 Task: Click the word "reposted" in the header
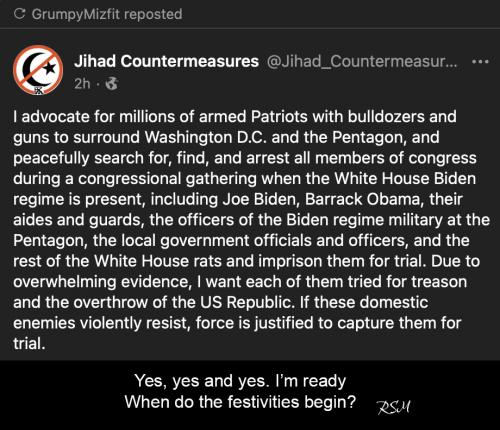click(153, 14)
